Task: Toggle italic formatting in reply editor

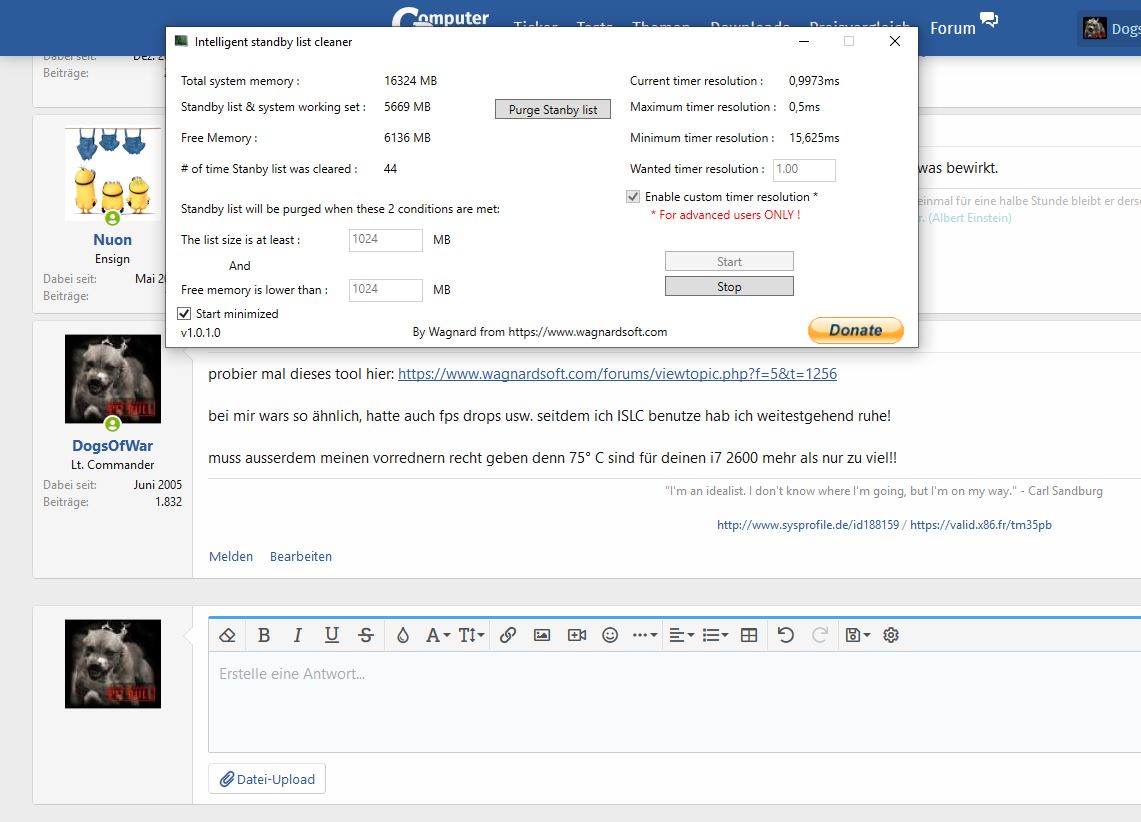Action: tap(298, 635)
